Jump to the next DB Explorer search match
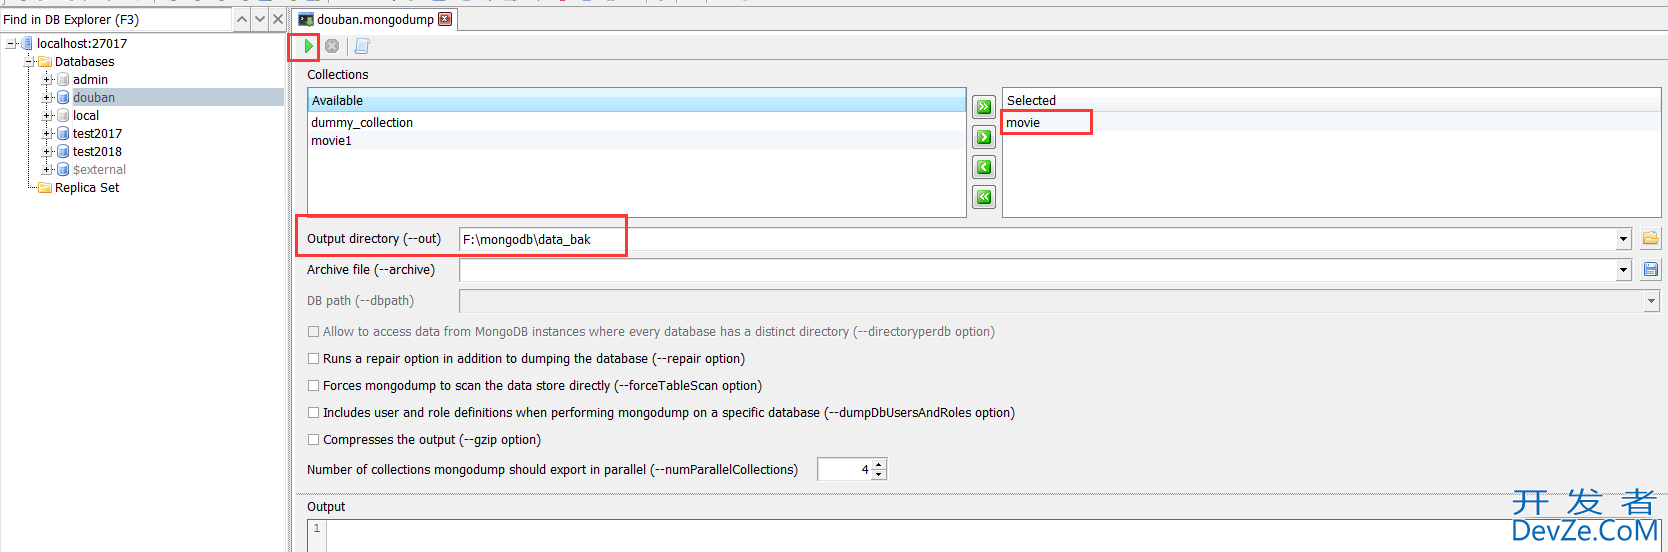 tap(260, 19)
